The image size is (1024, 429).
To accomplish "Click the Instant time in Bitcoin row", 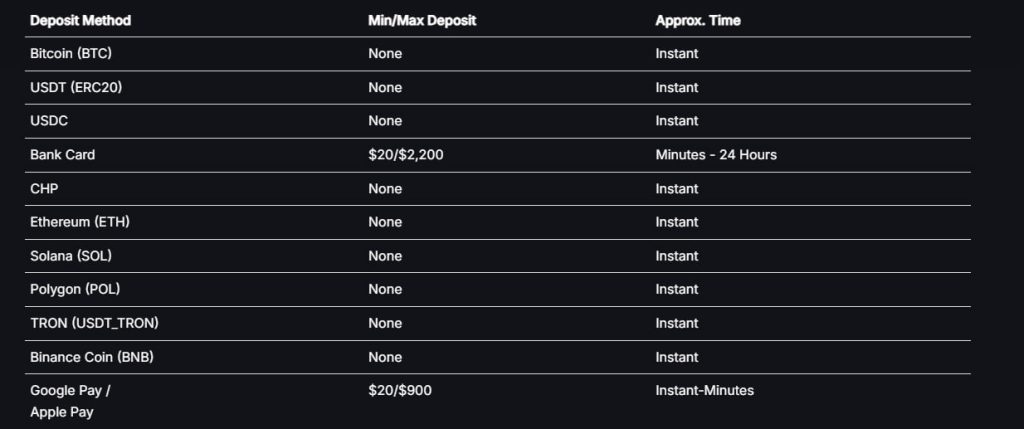I will pos(677,54).
